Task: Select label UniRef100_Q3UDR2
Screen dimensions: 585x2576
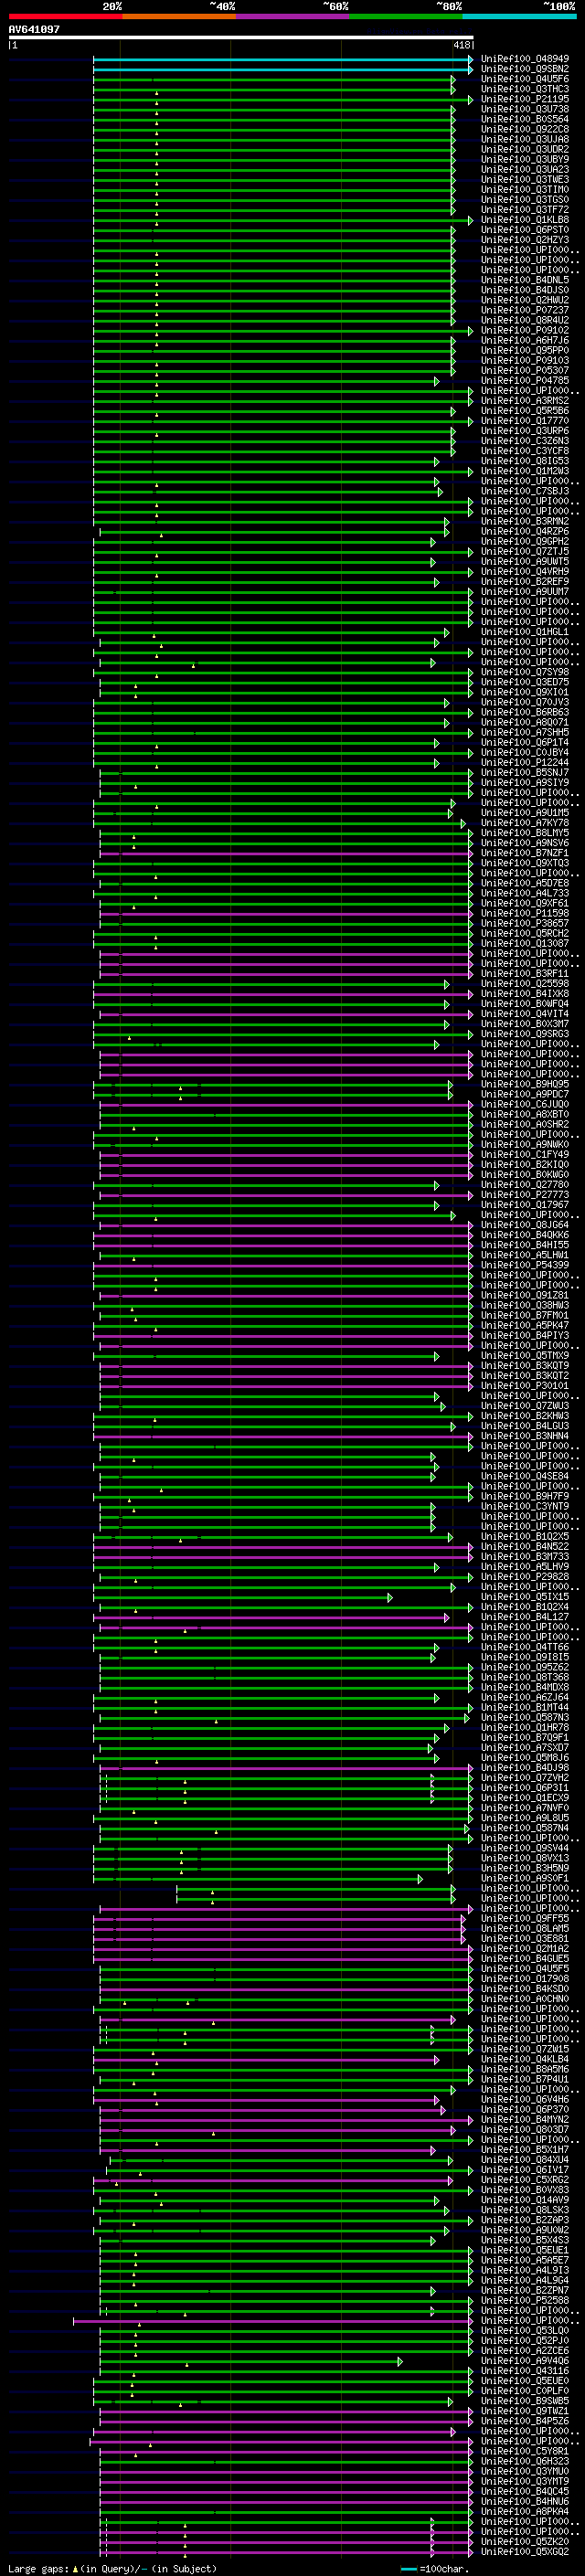Action: [x=525, y=149]
